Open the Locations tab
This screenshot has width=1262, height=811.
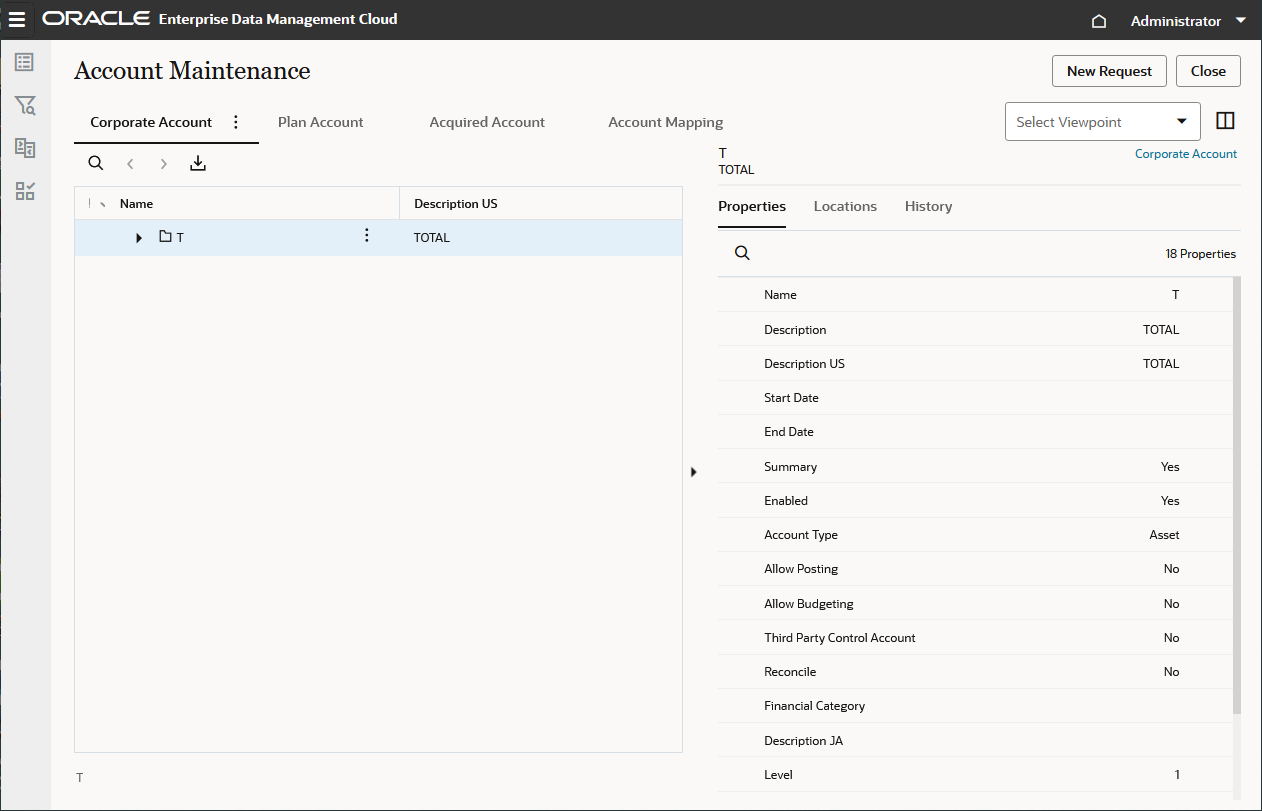[845, 206]
